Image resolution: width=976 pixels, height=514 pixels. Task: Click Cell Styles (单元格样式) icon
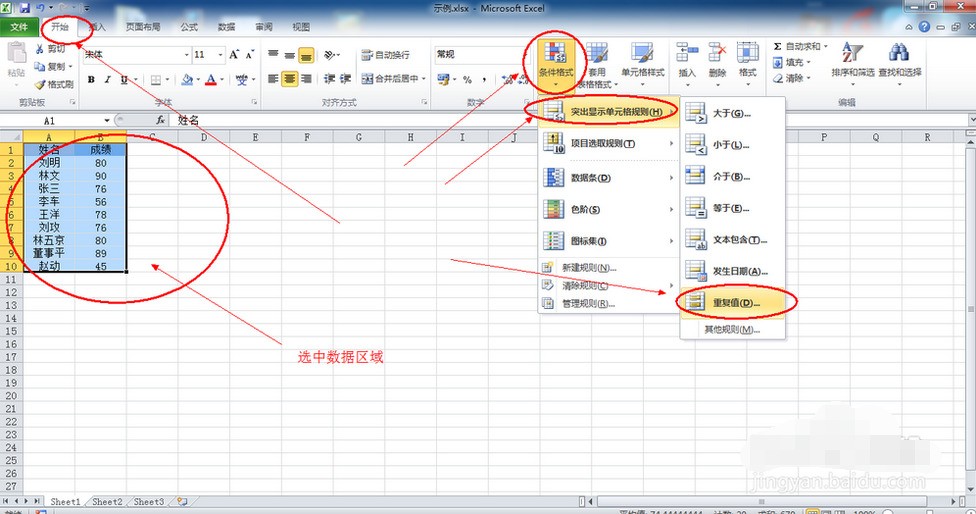point(642,53)
